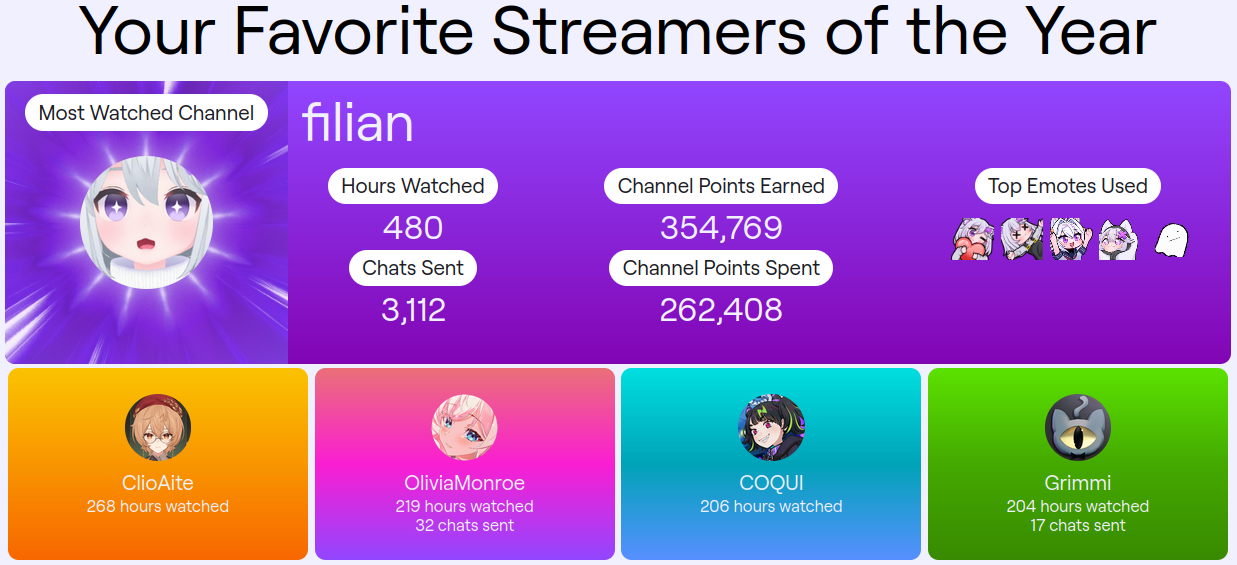Click the Most Watched Channel badge

click(x=146, y=113)
